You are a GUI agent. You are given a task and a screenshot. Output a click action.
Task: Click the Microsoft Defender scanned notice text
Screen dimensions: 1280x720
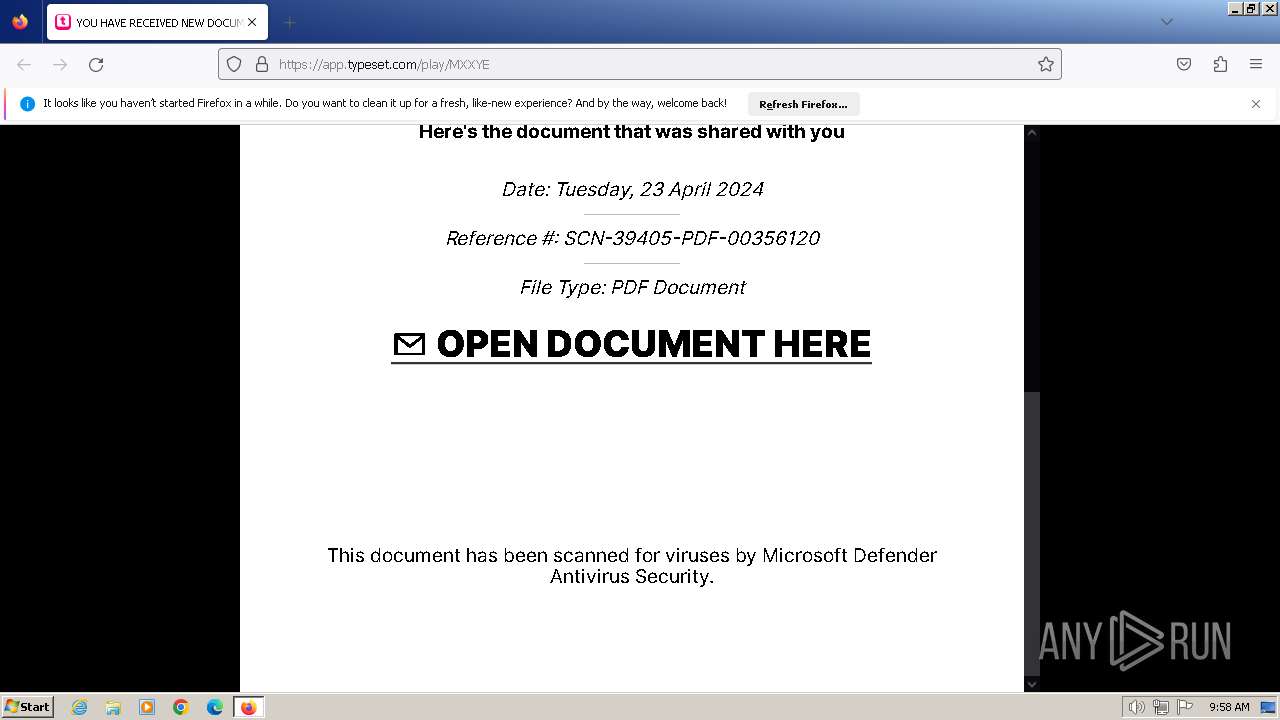coord(632,566)
